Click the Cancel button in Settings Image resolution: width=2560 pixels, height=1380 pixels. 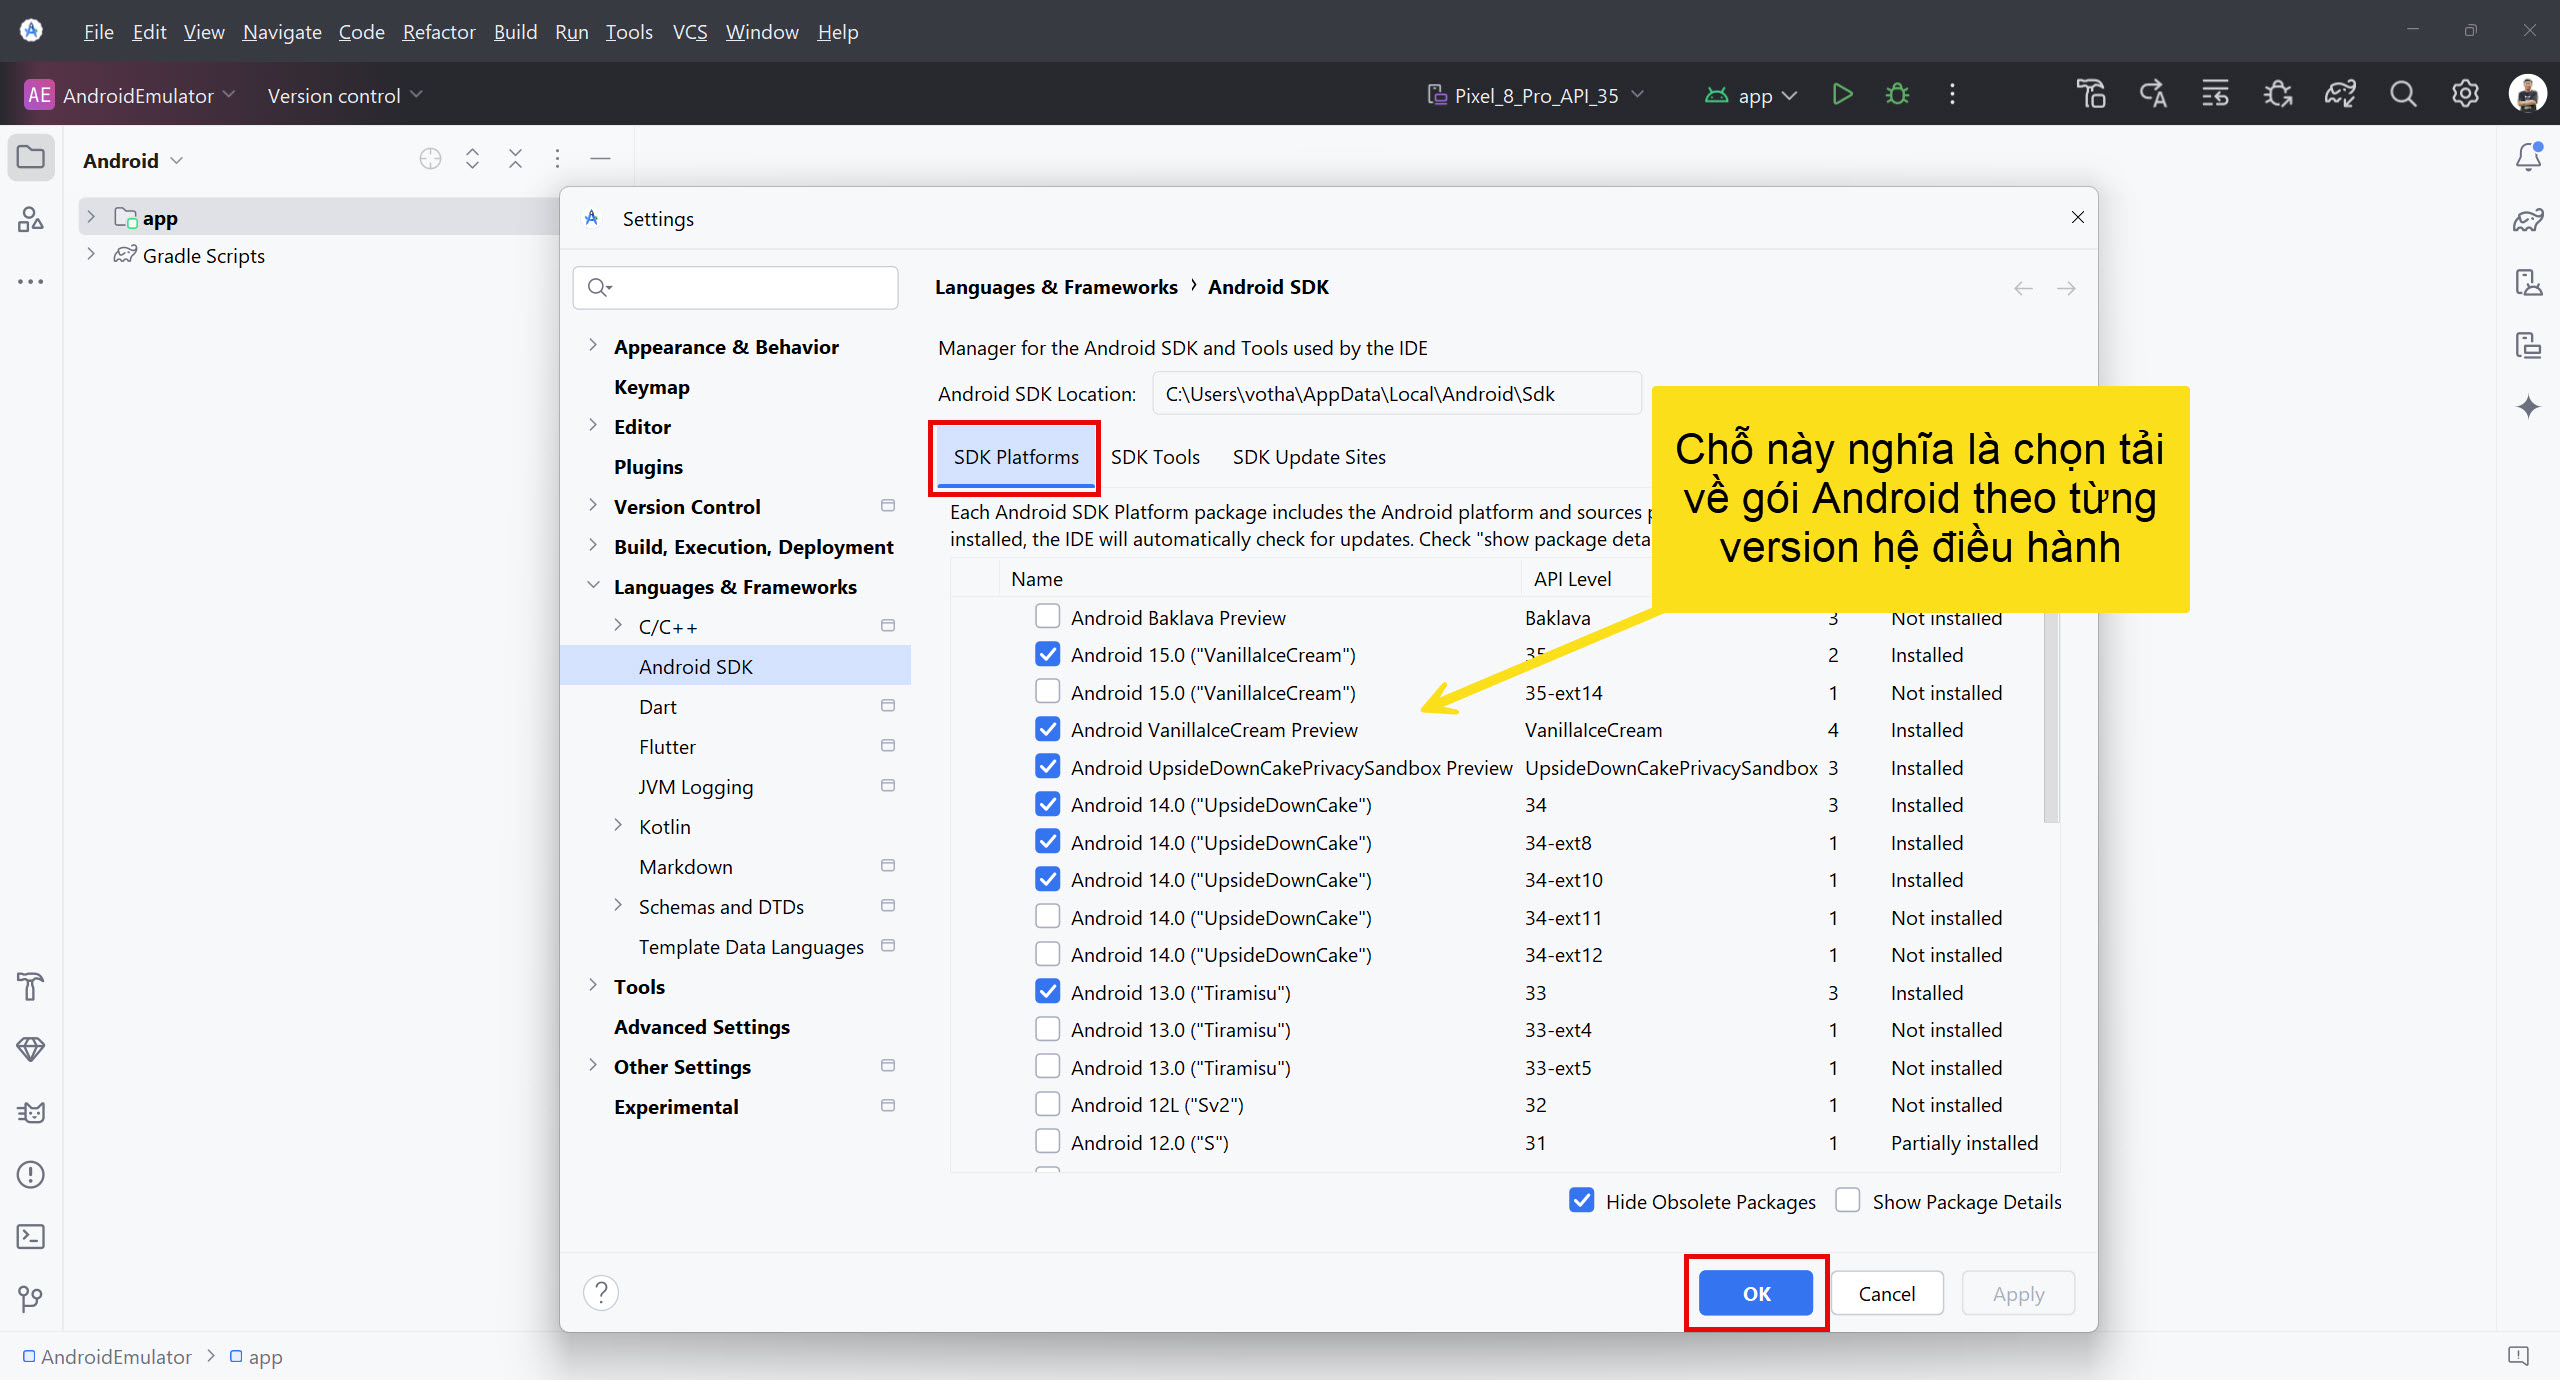coord(1887,1293)
